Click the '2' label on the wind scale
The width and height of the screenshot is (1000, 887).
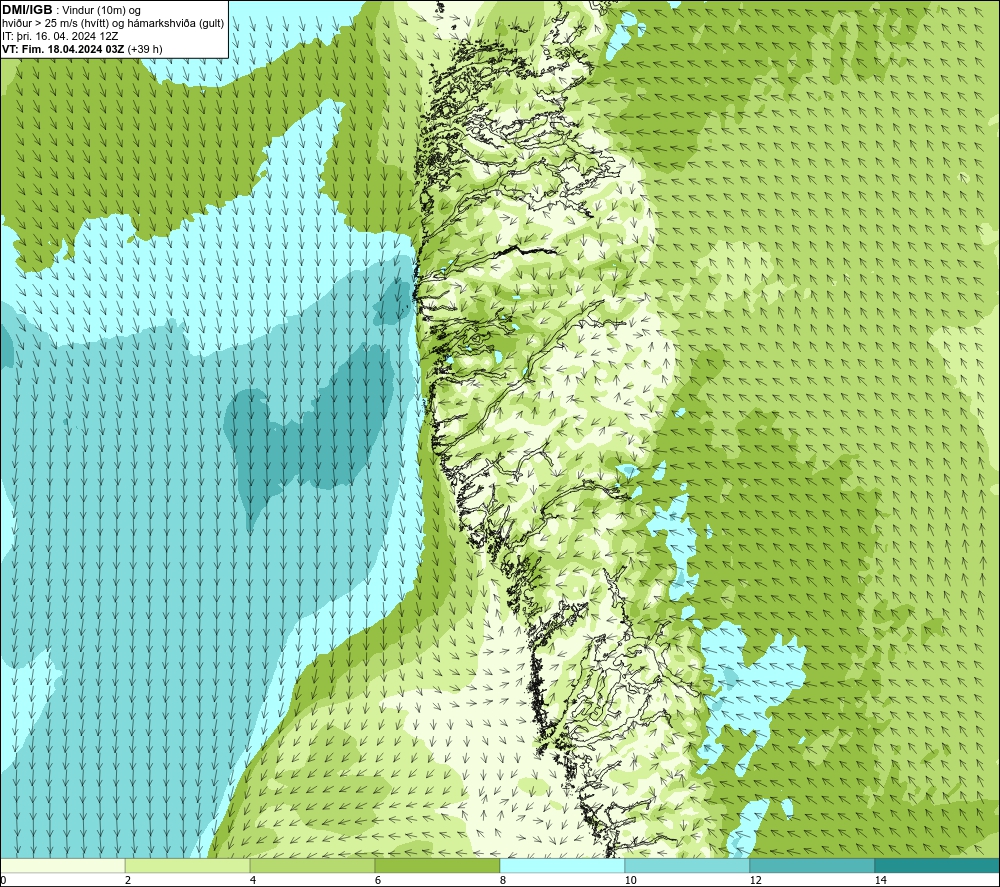coord(128,880)
